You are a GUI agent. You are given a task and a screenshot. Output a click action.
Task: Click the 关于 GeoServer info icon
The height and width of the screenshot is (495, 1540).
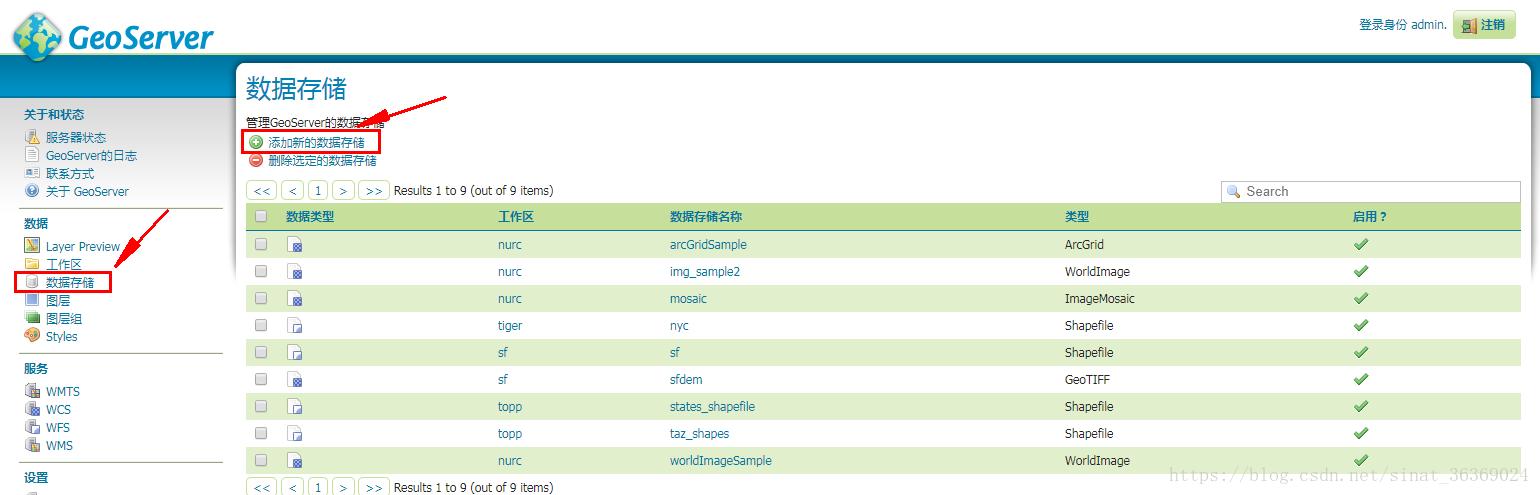(32, 191)
